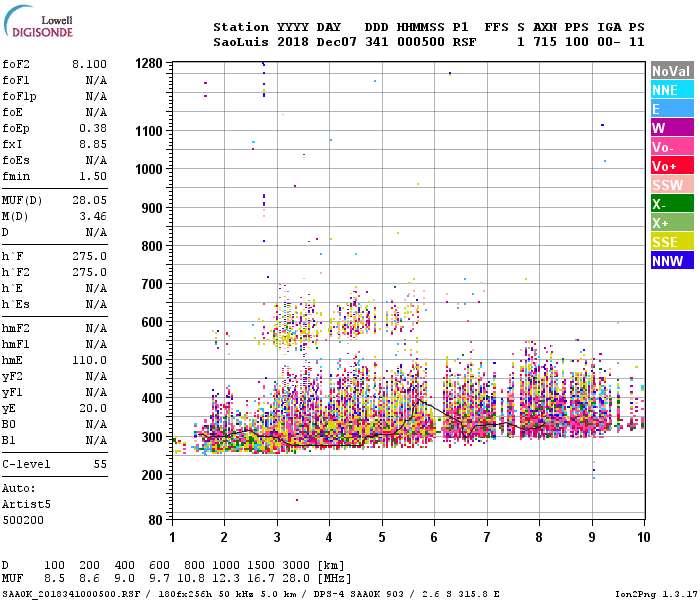Click the 1280 km height axis label
Image resolution: width=700 pixels, height=600 pixels.
pos(149,63)
